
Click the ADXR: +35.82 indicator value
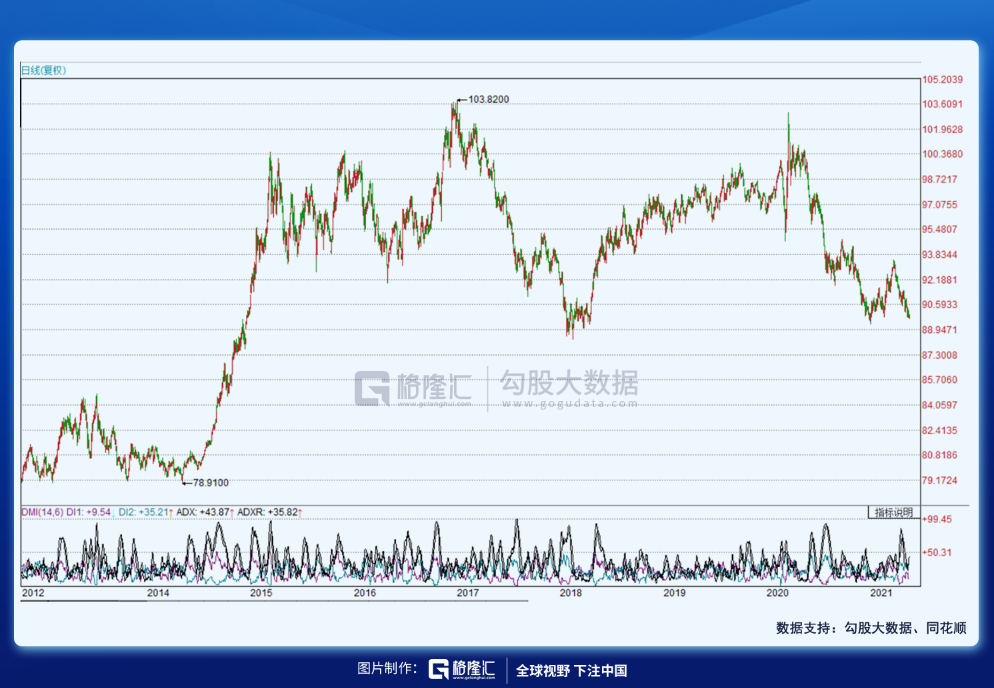click(268, 512)
